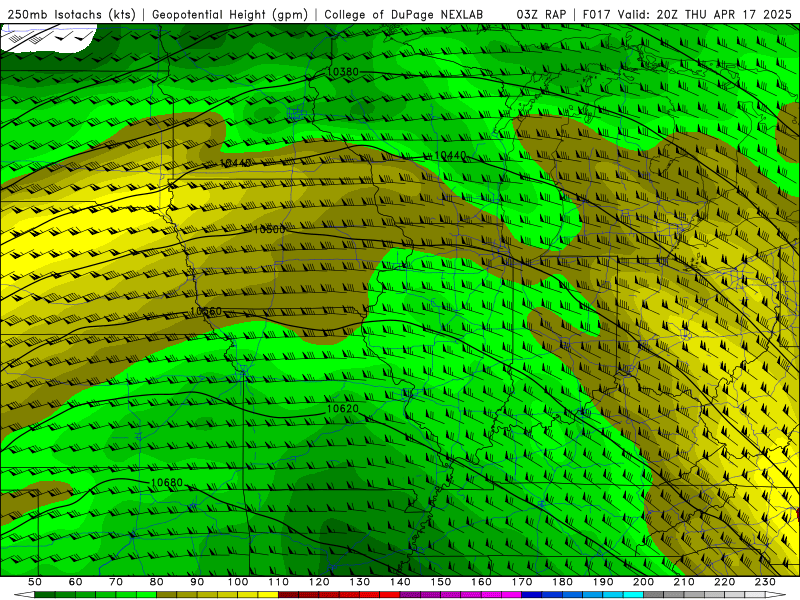Pick the brightest yellow swatch just before 110

[268, 595]
